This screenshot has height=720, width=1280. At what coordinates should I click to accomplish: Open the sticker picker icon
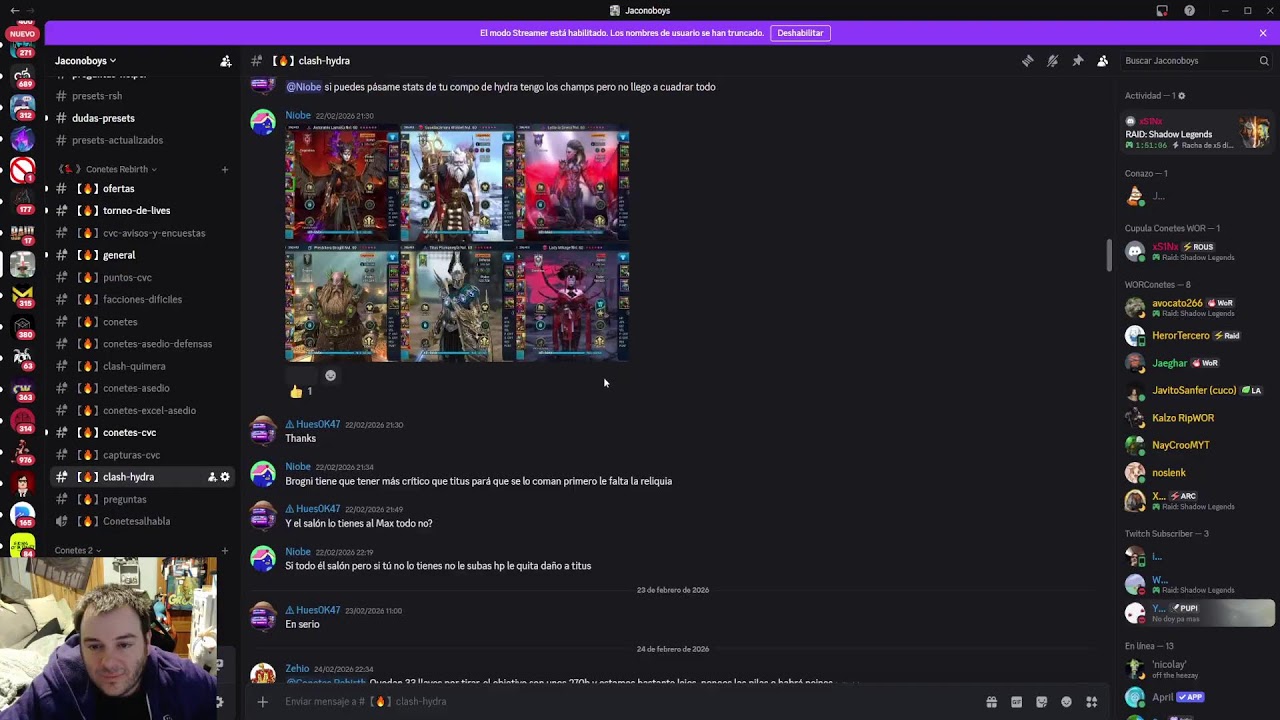pyautogui.click(x=1041, y=702)
